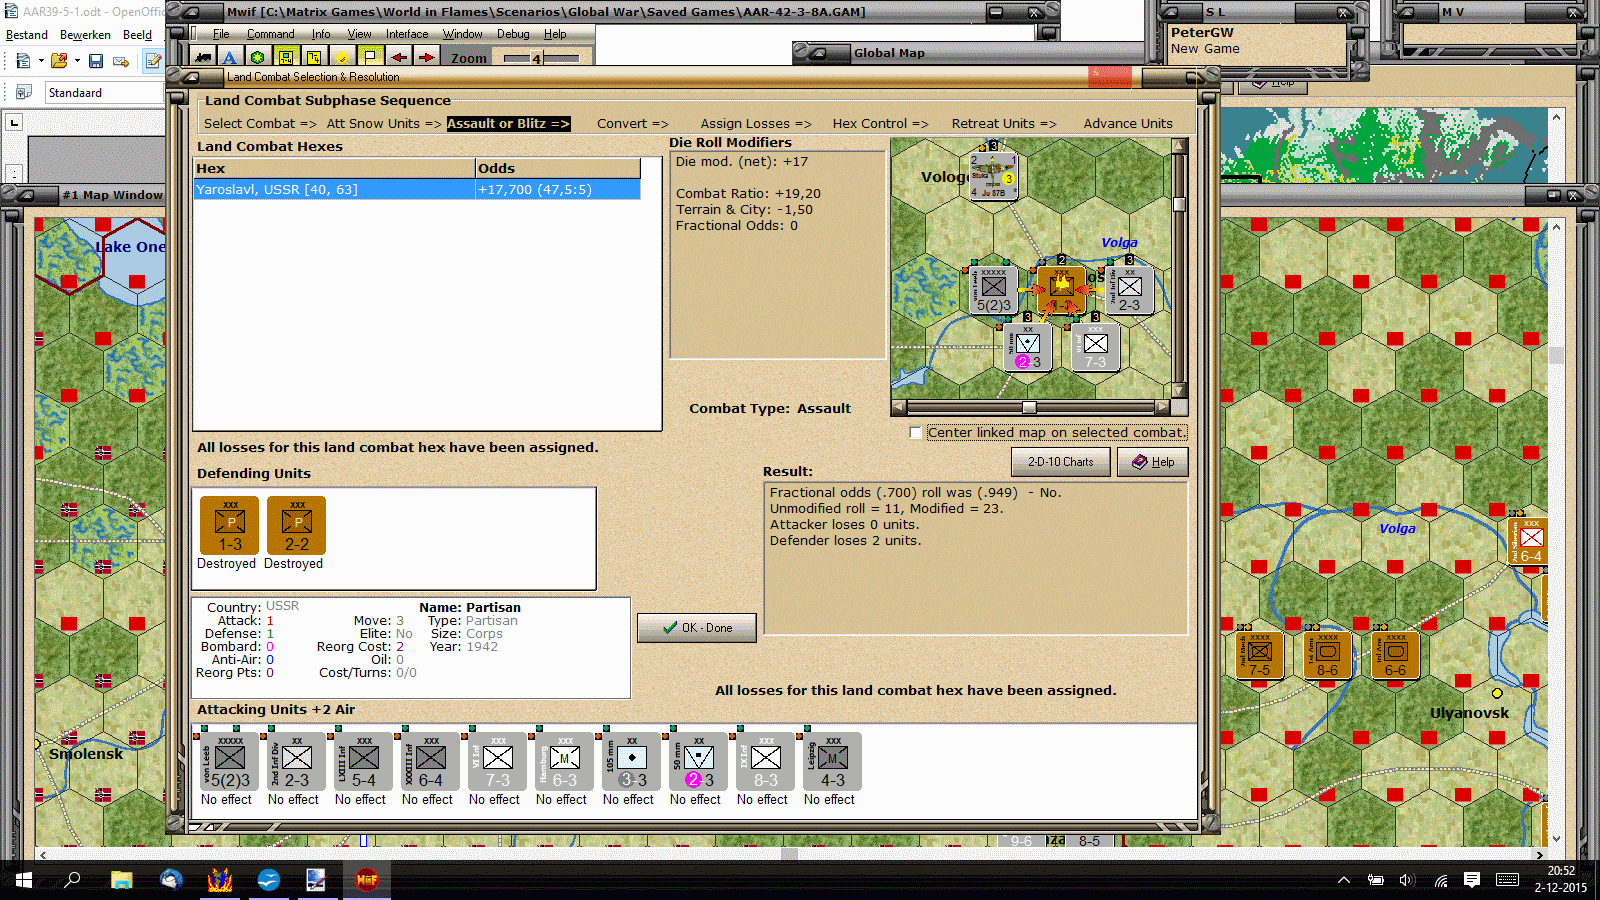Open the Info menu
Screen dimensions: 1600x900
[321, 34]
